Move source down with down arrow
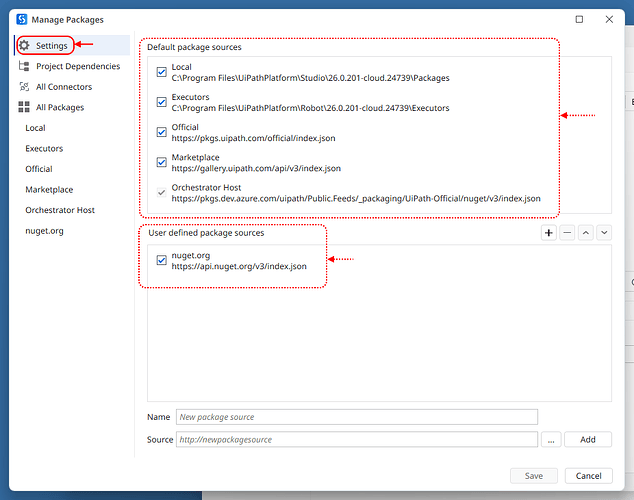This screenshot has height=500, width=634. (604, 233)
